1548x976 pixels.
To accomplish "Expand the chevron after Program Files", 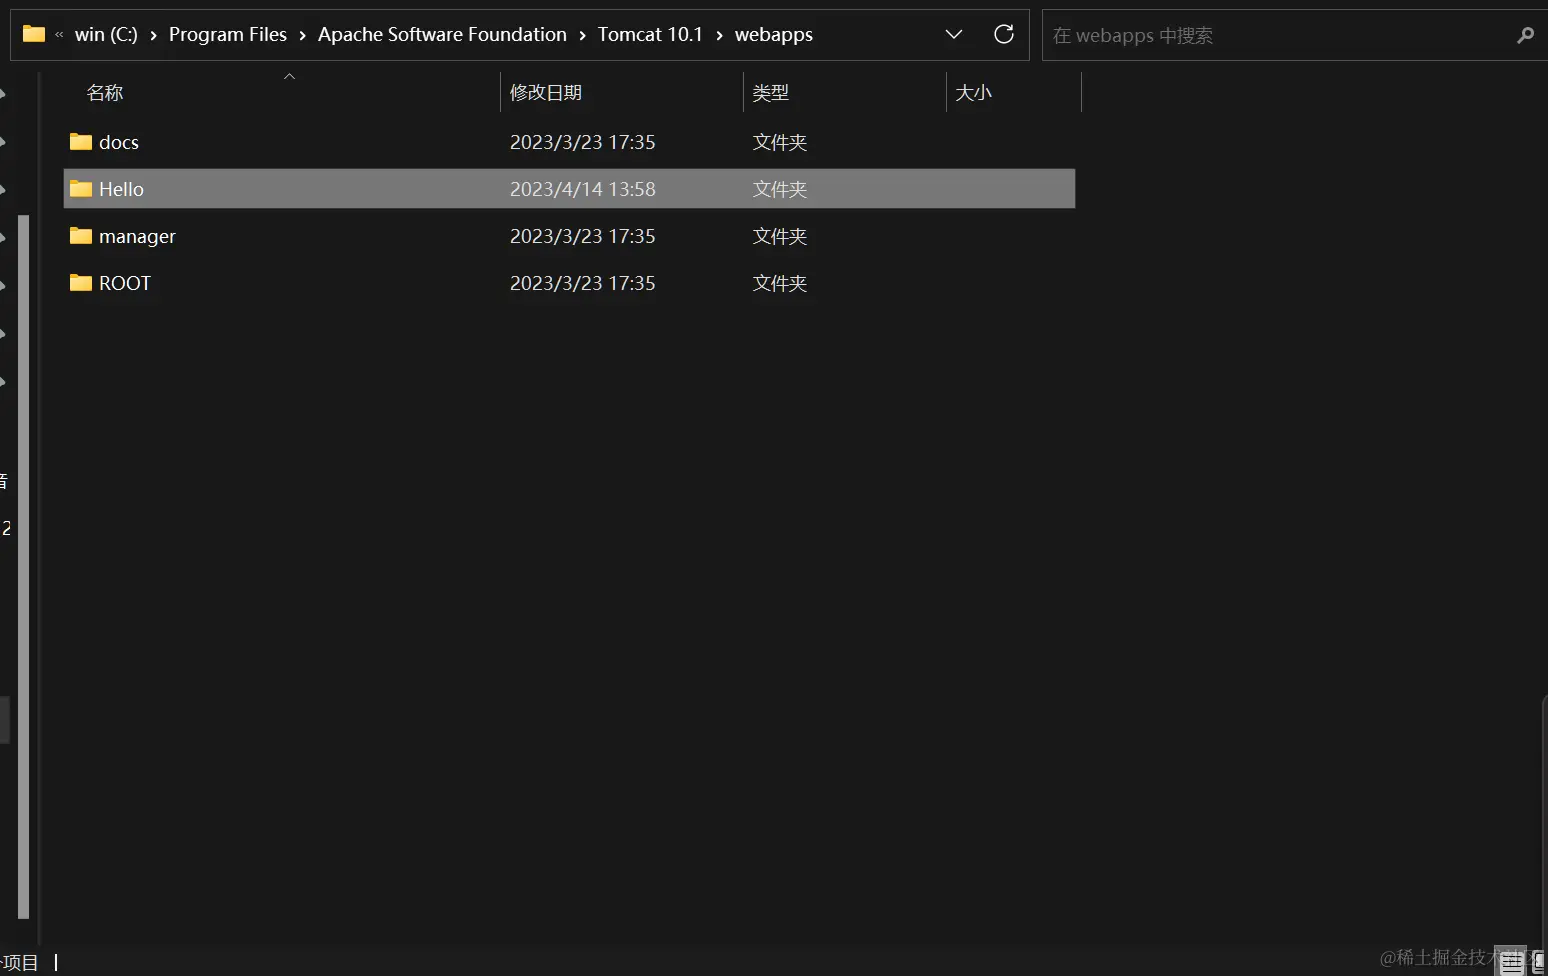I will pyautogui.click(x=302, y=35).
